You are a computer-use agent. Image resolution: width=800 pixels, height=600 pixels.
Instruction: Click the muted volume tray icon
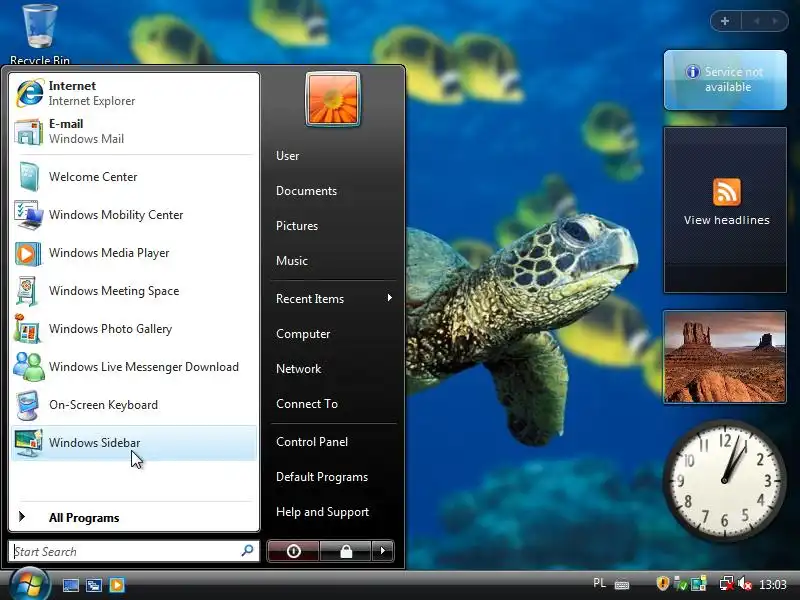coord(745,584)
